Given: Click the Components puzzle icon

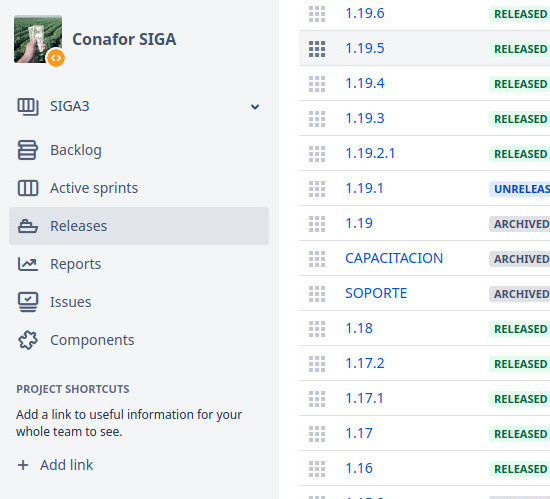Looking at the screenshot, I should (28, 340).
